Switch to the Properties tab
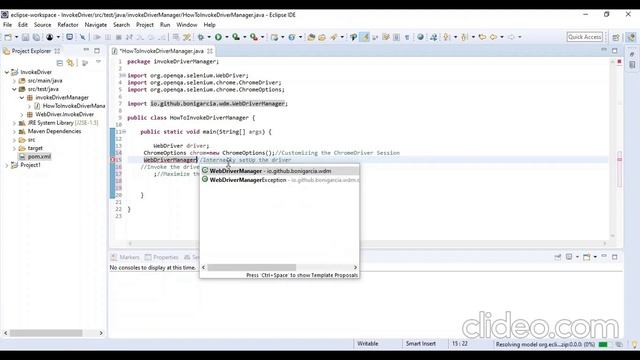The image size is (640, 360). coord(162,257)
